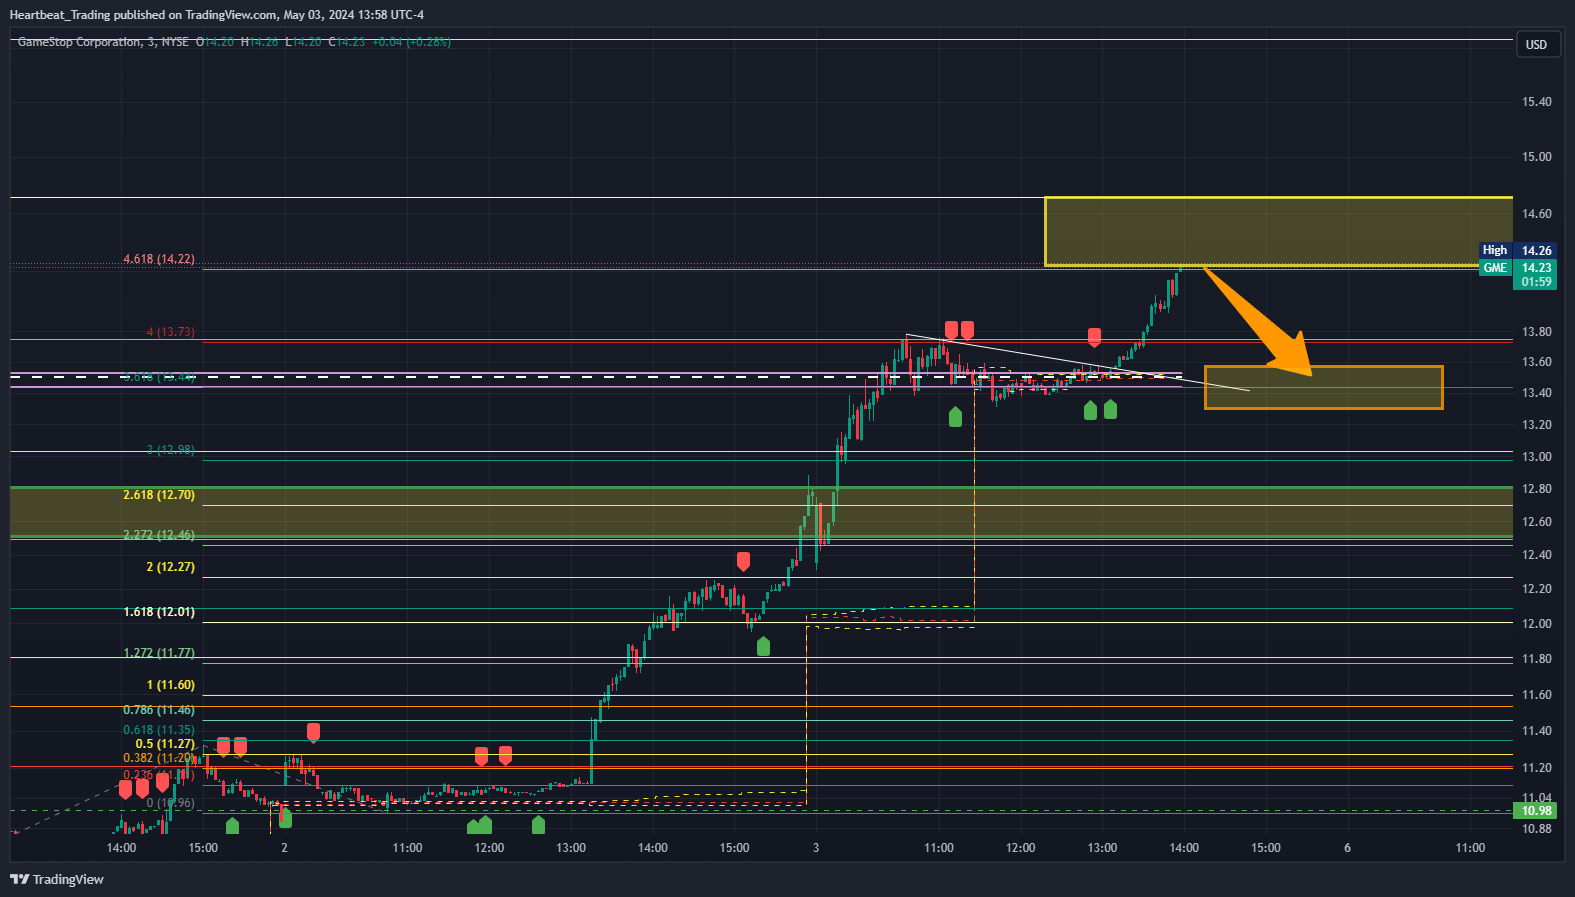The width and height of the screenshot is (1575, 897).
Task: Select the GME 14.23 last price label
Action: click(x=1517, y=268)
